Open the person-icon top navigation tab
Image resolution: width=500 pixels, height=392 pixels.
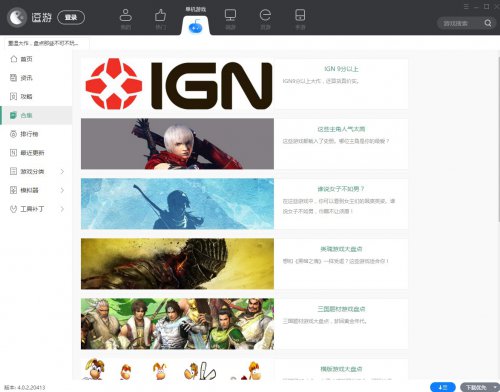pos(126,19)
